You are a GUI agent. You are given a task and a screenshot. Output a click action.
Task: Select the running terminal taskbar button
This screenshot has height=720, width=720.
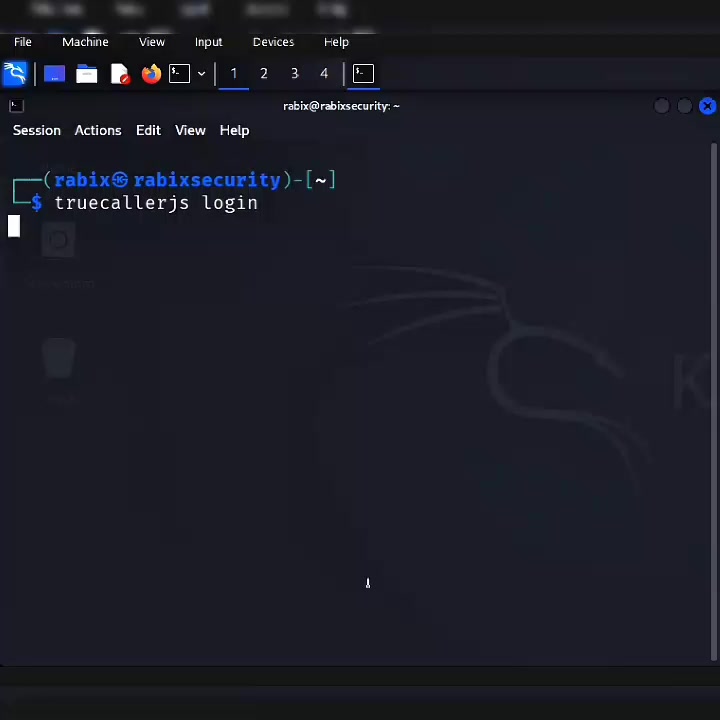point(363,74)
